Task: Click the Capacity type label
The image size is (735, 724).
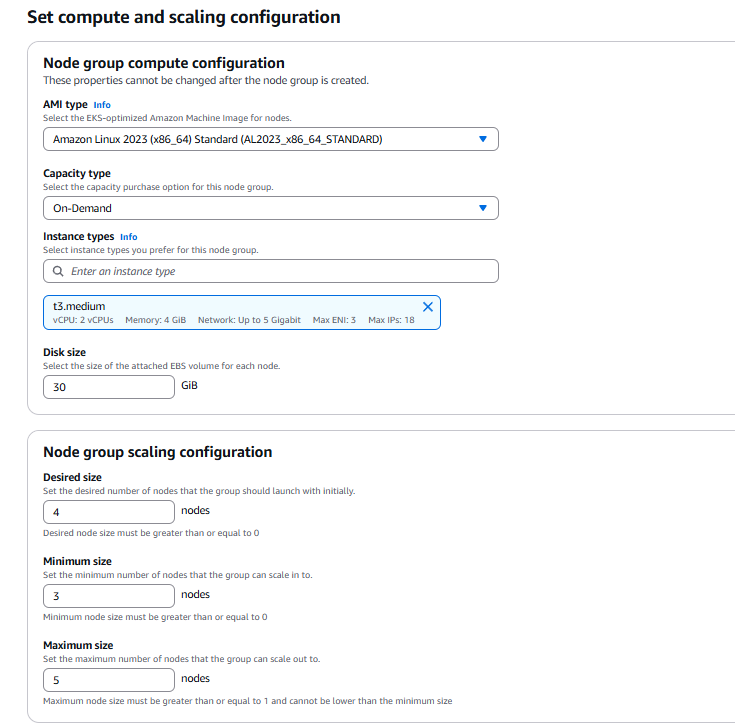Action: pyautogui.click(x=77, y=173)
